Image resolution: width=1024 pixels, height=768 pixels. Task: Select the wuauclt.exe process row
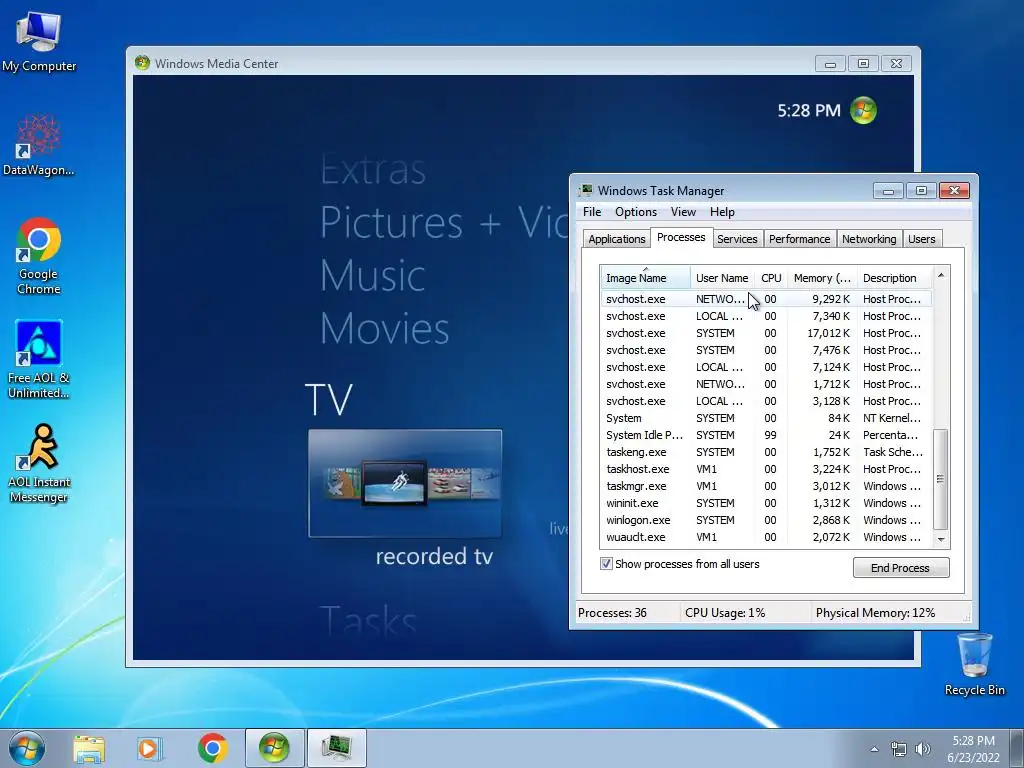[x=766, y=537]
